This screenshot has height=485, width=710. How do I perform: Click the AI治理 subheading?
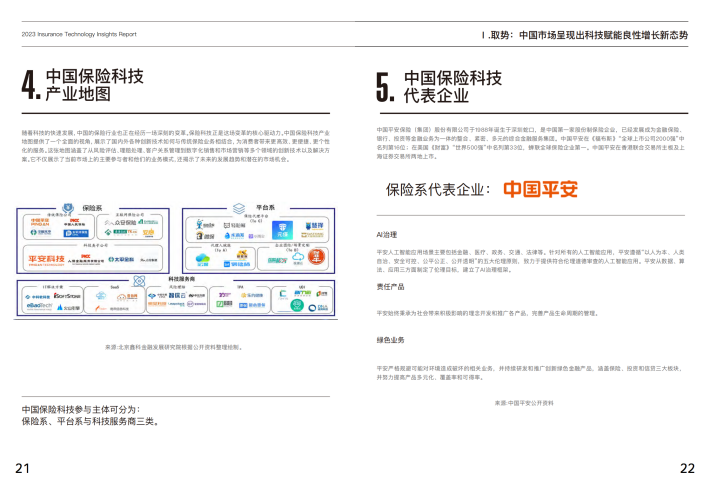tap(387, 235)
